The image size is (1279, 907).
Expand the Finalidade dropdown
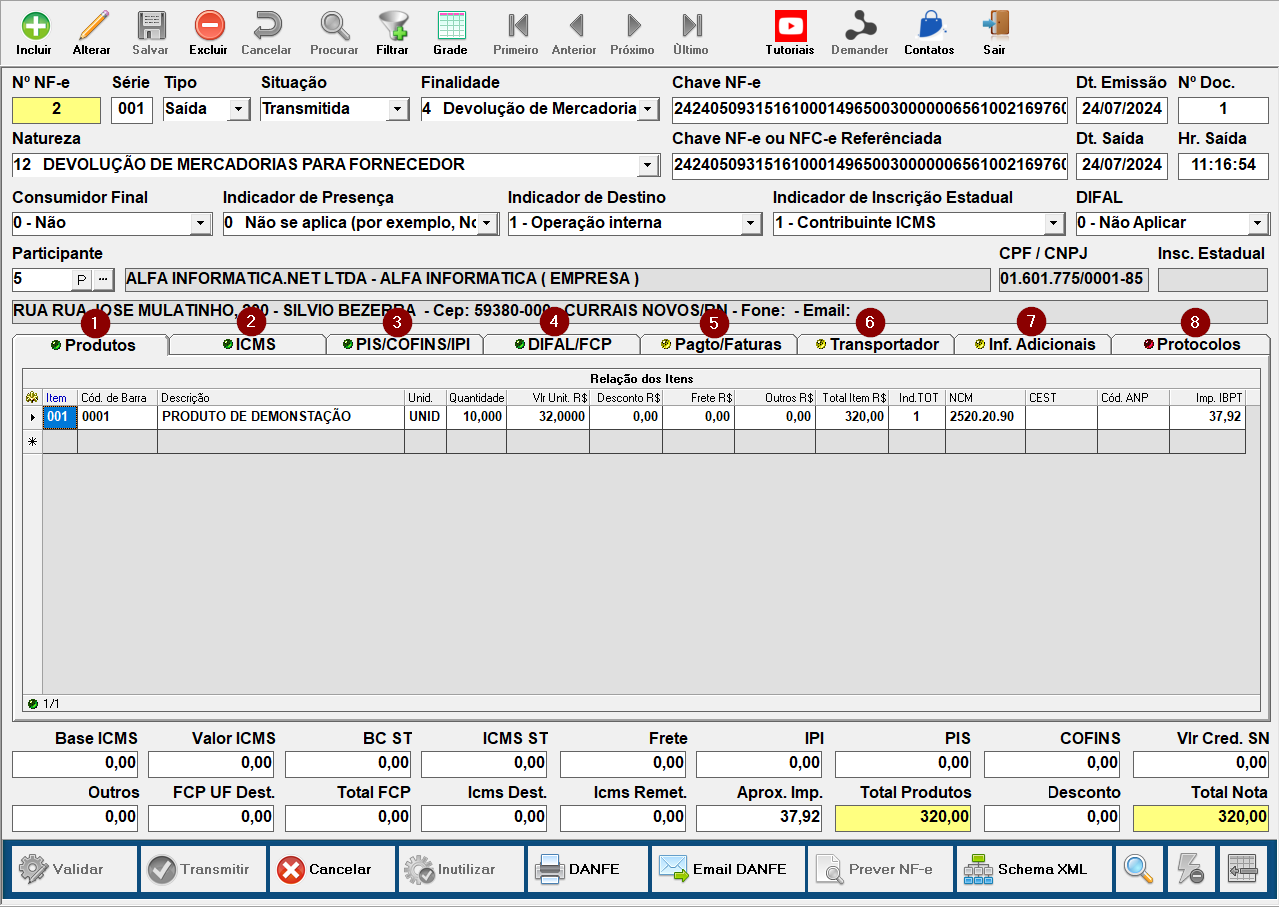click(x=648, y=109)
